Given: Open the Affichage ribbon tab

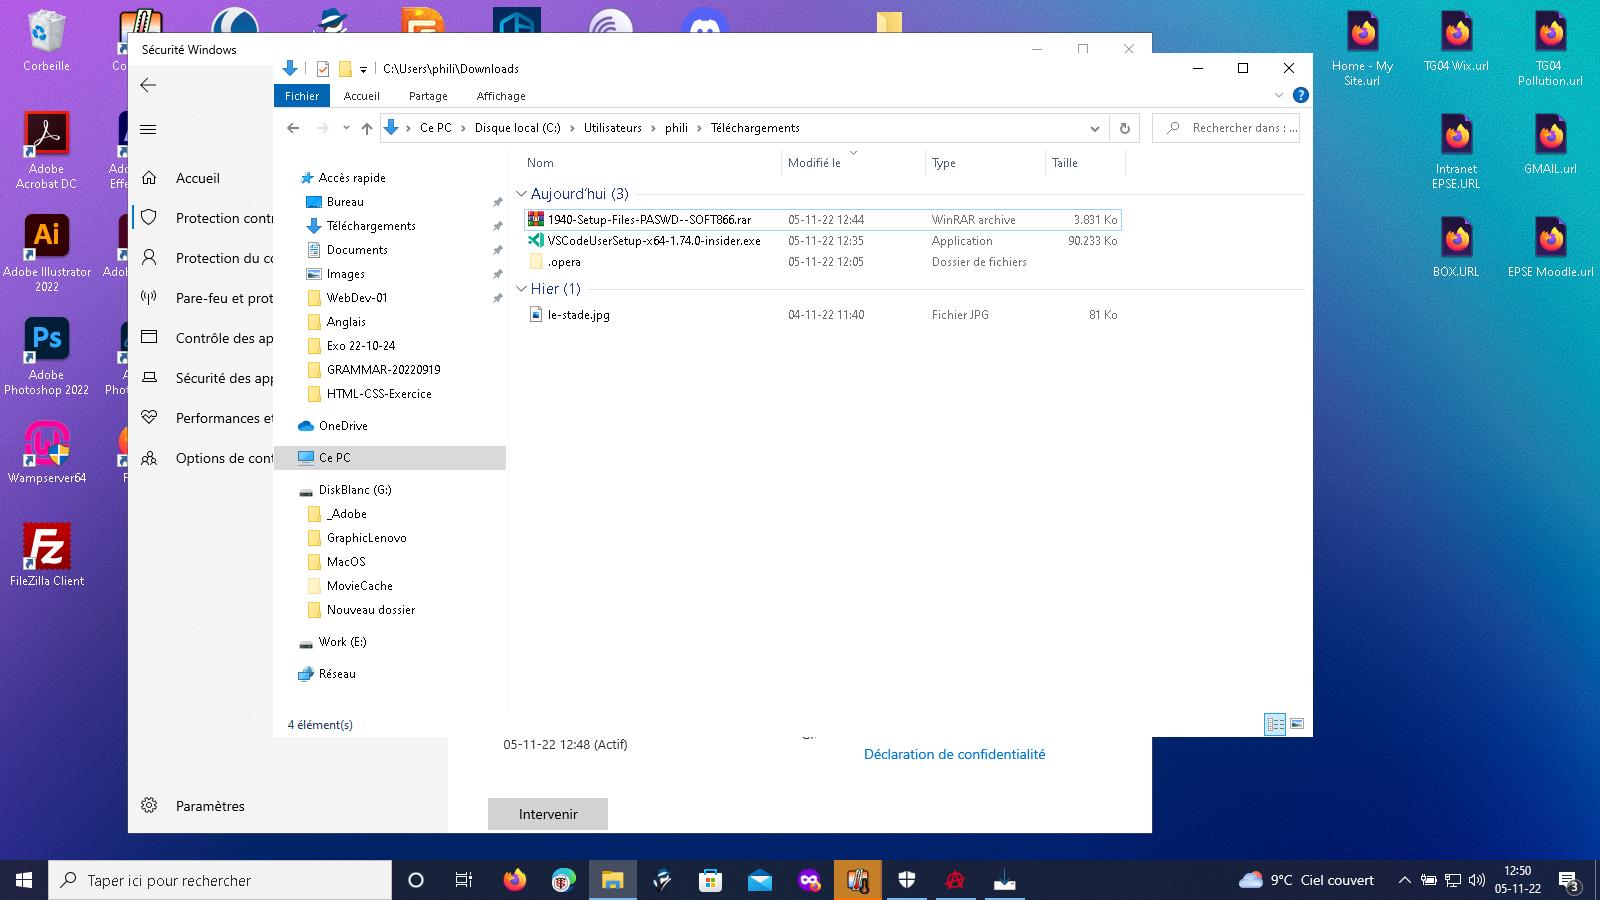Looking at the screenshot, I should [x=501, y=96].
